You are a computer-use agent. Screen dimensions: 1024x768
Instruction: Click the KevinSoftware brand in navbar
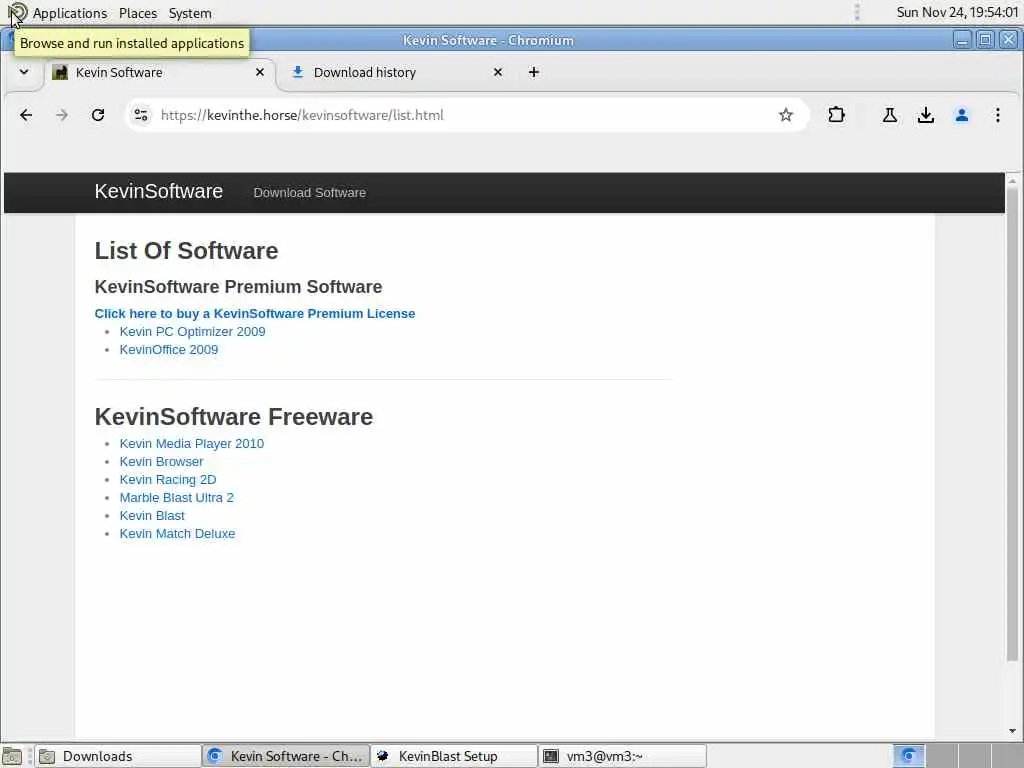[159, 191]
